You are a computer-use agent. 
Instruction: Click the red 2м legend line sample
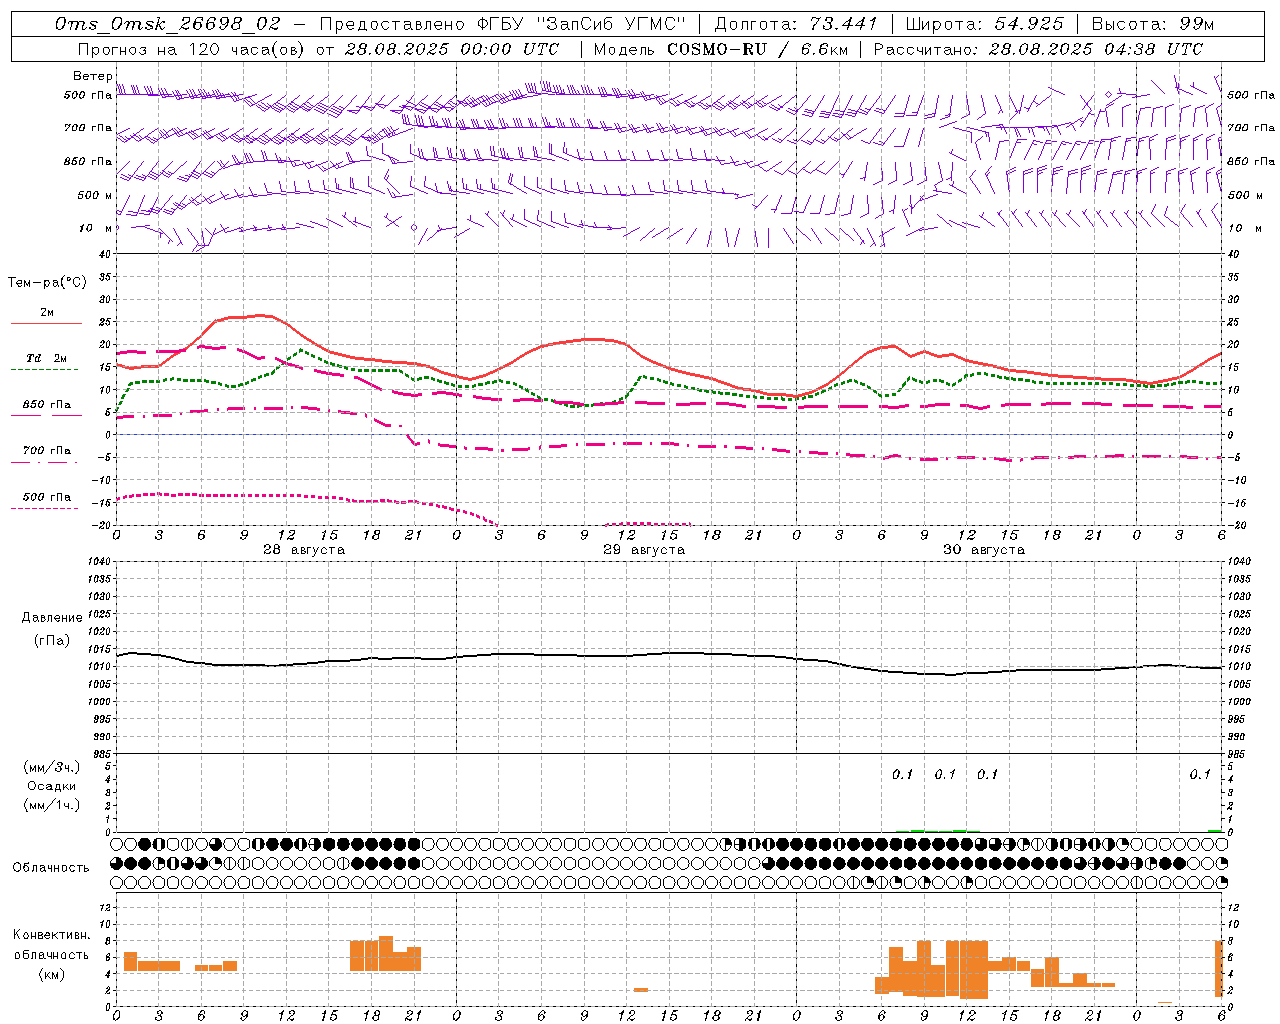tap(46, 324)
